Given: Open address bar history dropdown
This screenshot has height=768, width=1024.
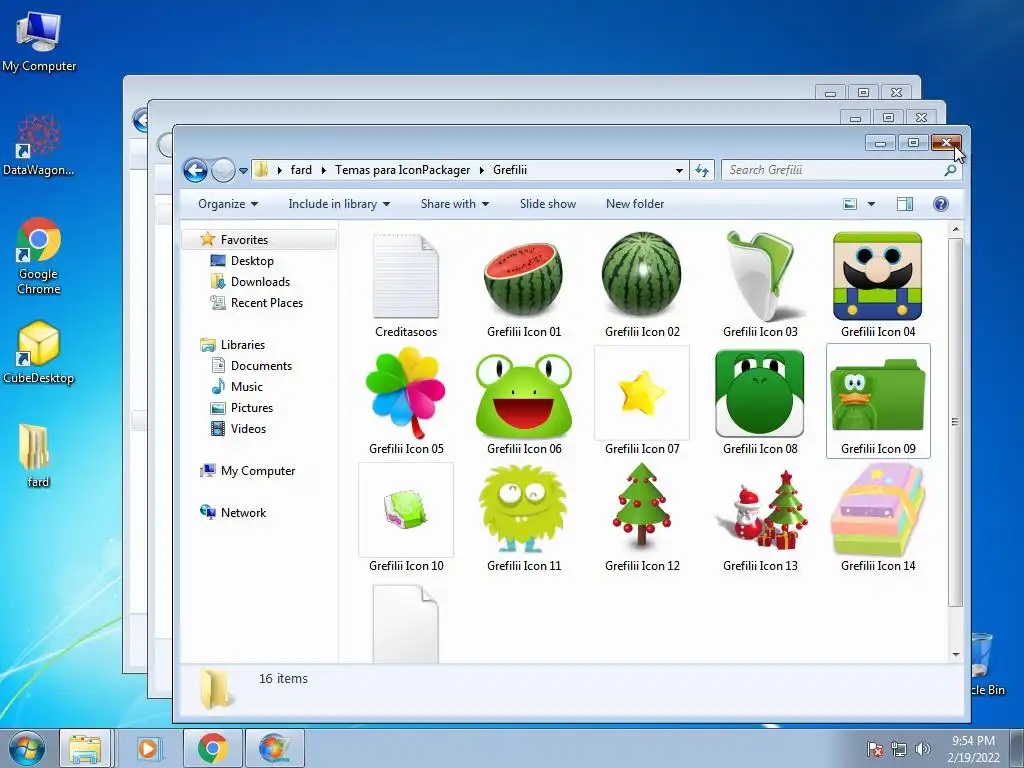Looking at the screenshot, I should [x=679, y=170].
